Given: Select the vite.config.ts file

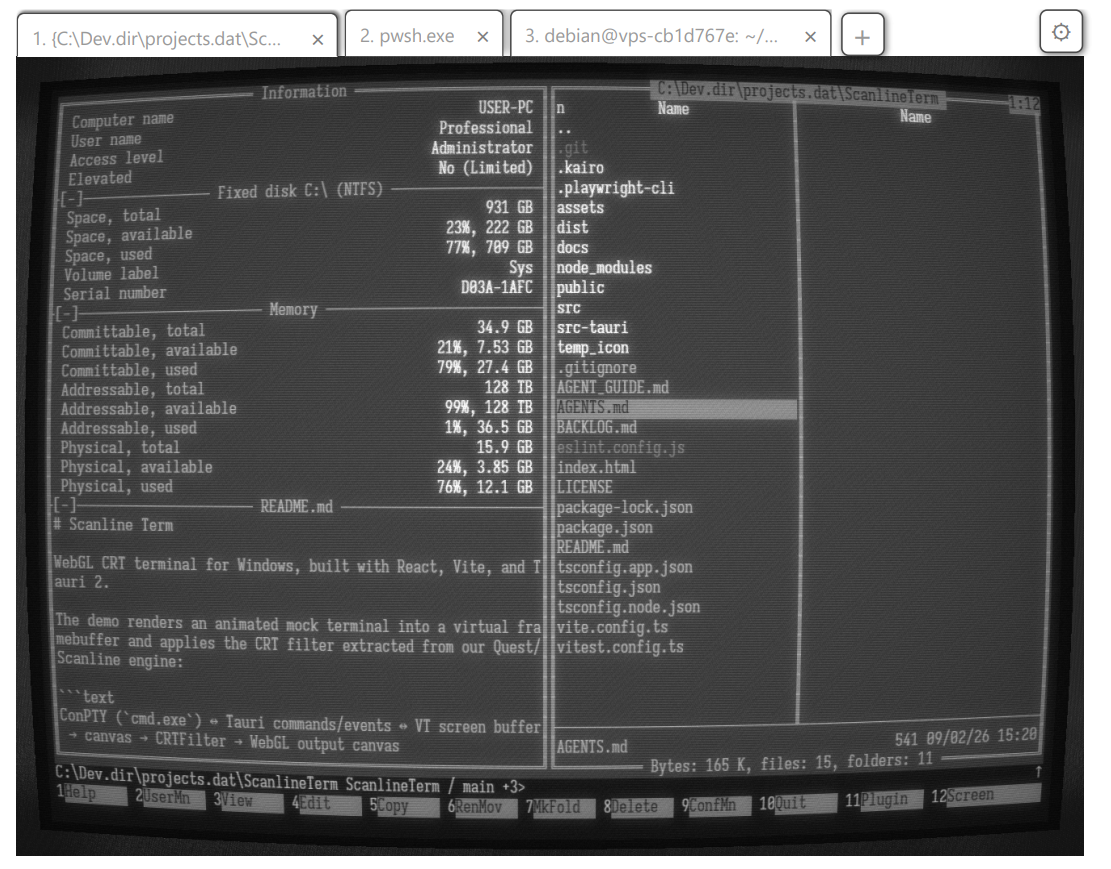Looking at the screenshot, I should pyautogui.click(x=612, y=627).
